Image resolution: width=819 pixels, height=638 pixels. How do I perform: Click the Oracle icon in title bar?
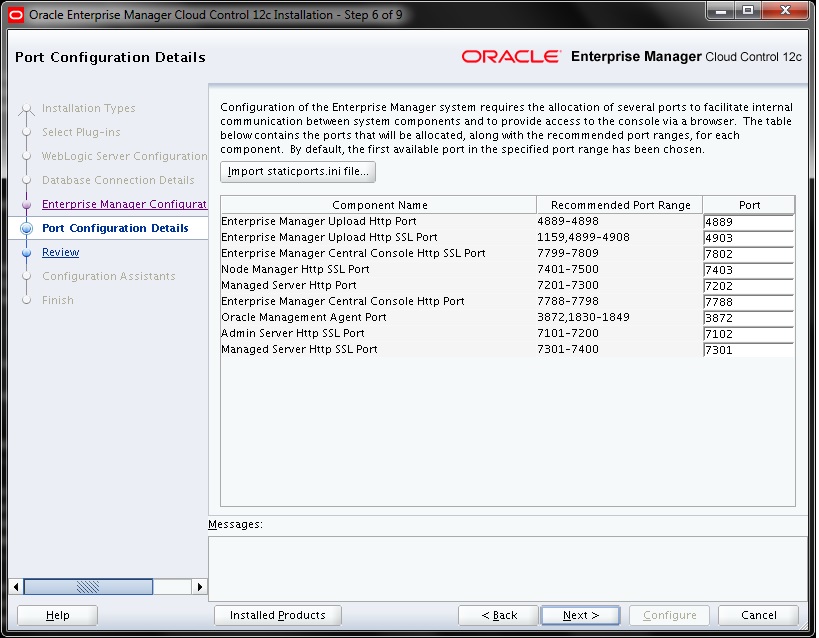click(16, 15)
